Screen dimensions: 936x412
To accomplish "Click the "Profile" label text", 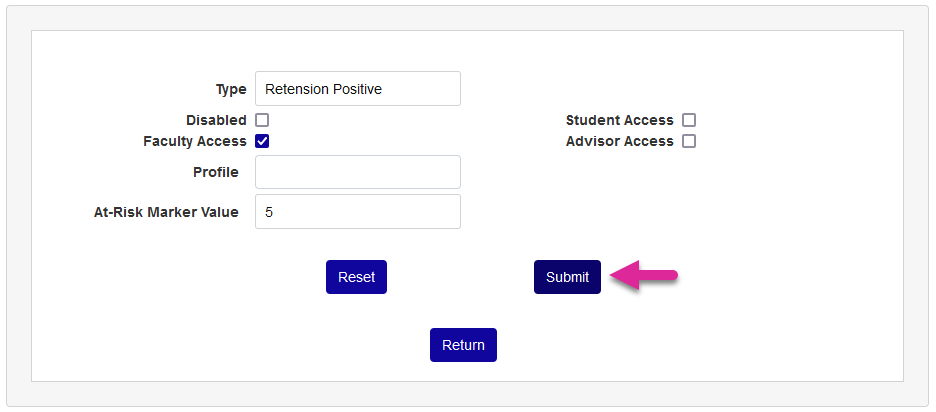I will coord(216,172).
